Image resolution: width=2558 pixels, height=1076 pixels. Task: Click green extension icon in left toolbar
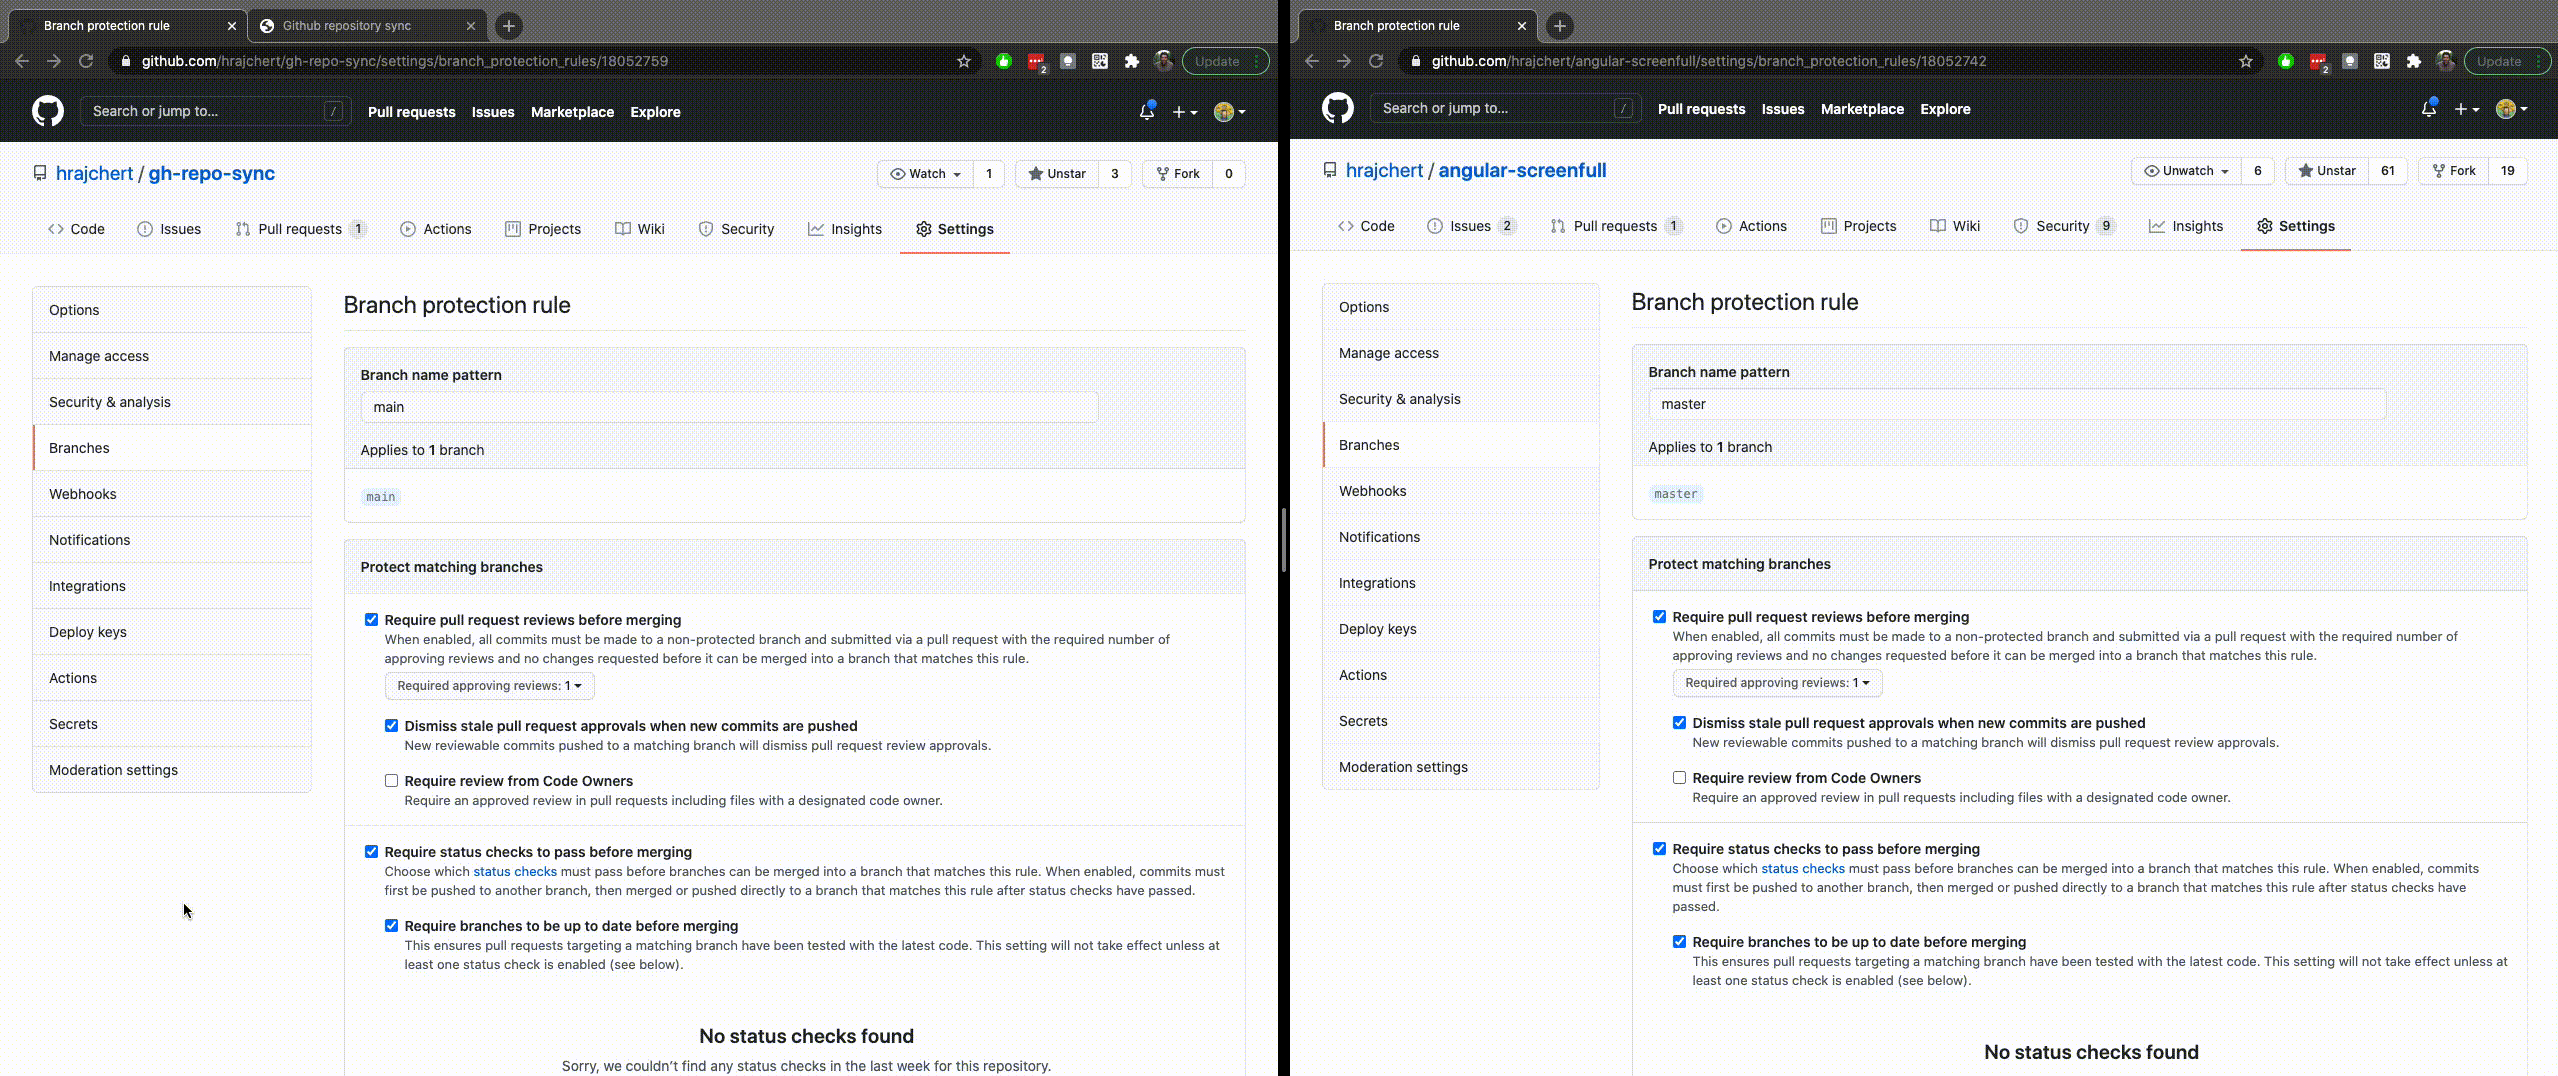pyautogui.click(x=1004, y=61)
